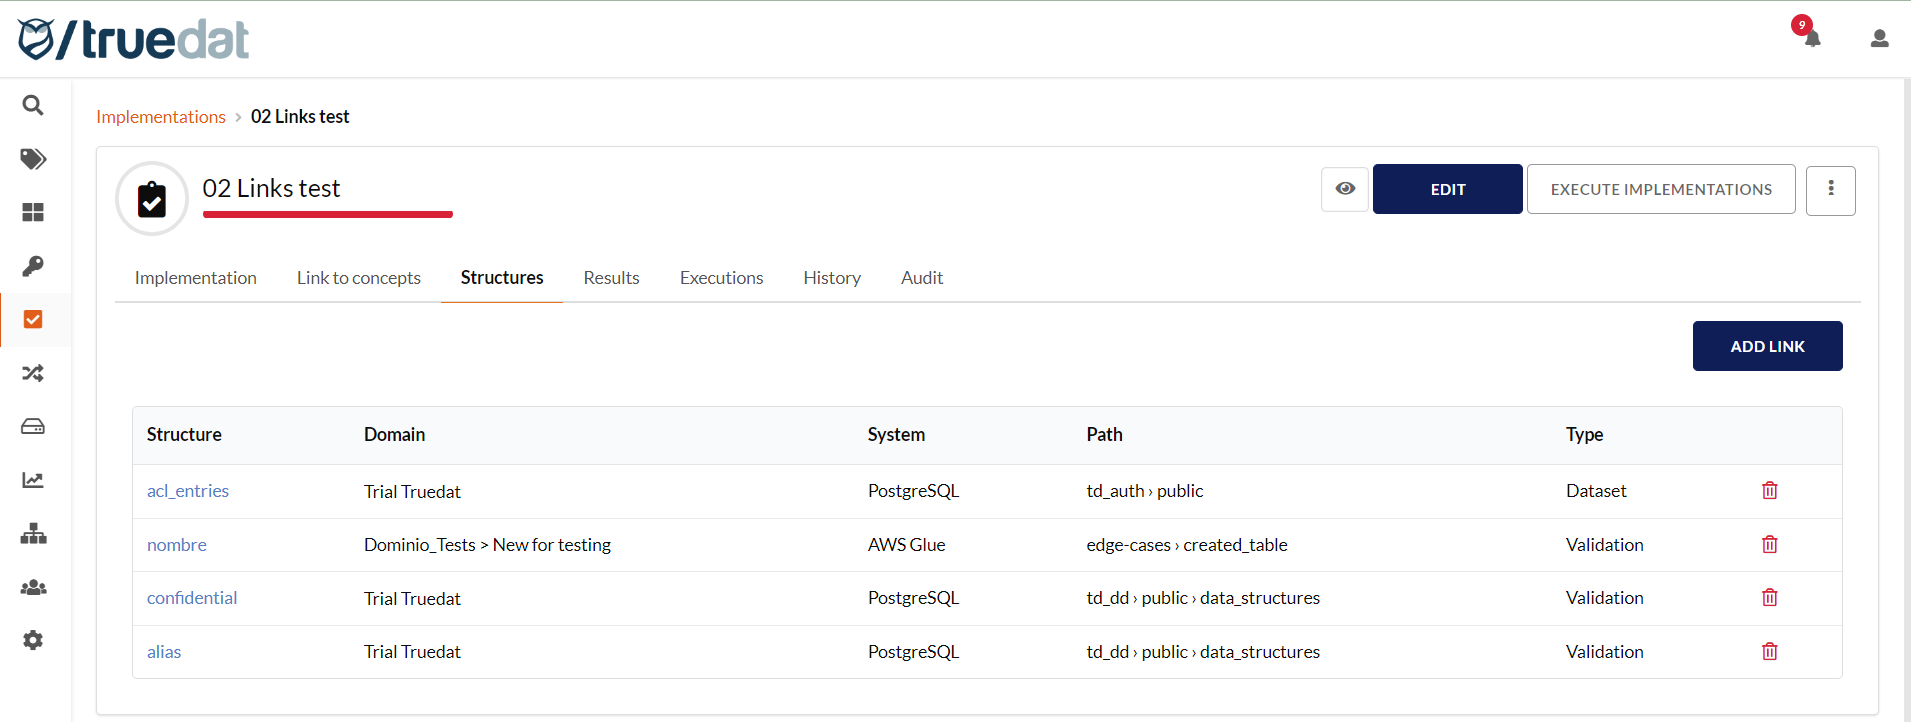
Task: Switch to the Link to concepts tab
Action: (x=358, y=278)
